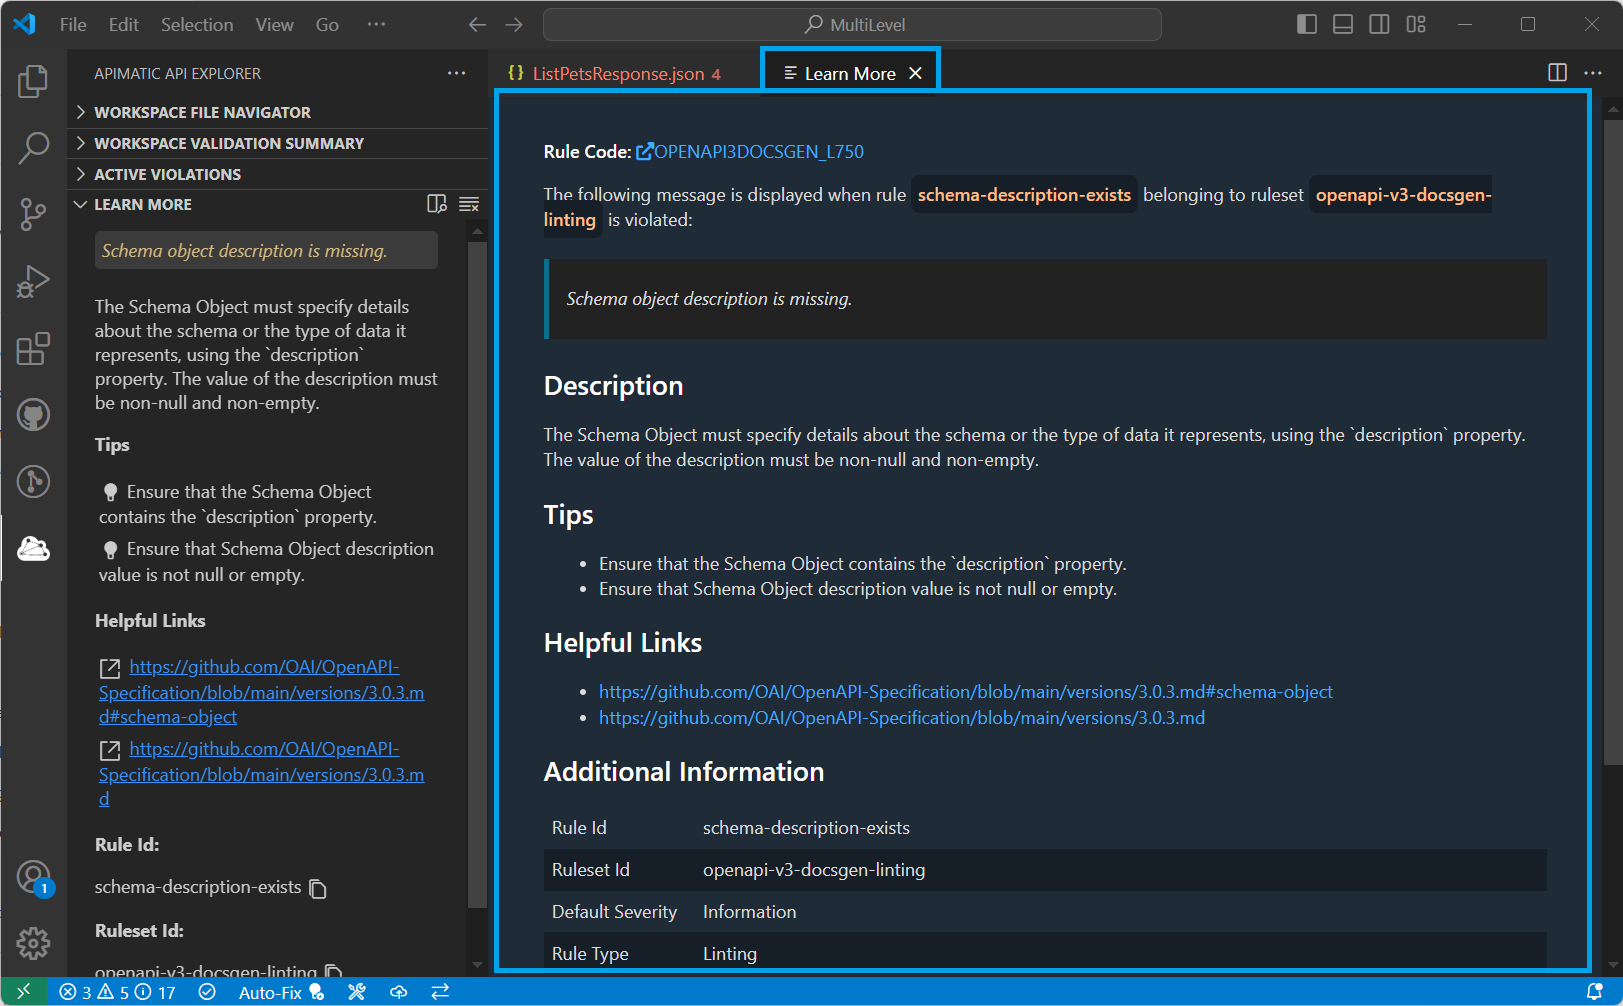Open the second sidebar 3.0.3.md GitHub link

261,774
